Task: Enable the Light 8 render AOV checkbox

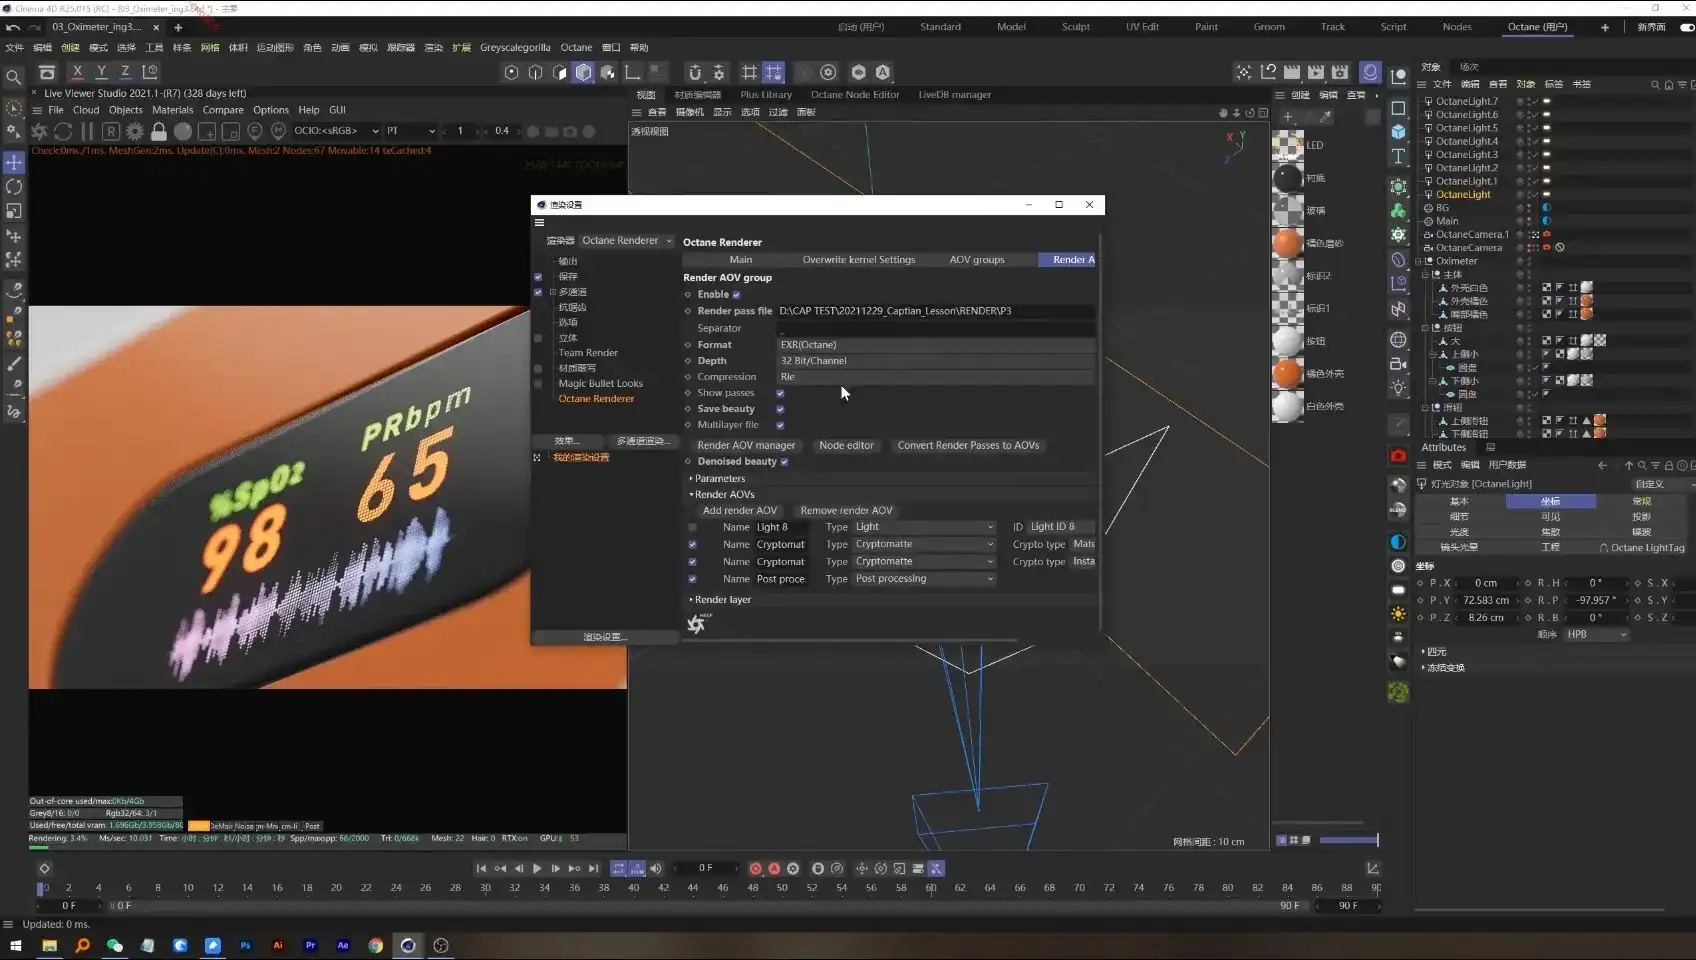Action: [x=692, y=527]
